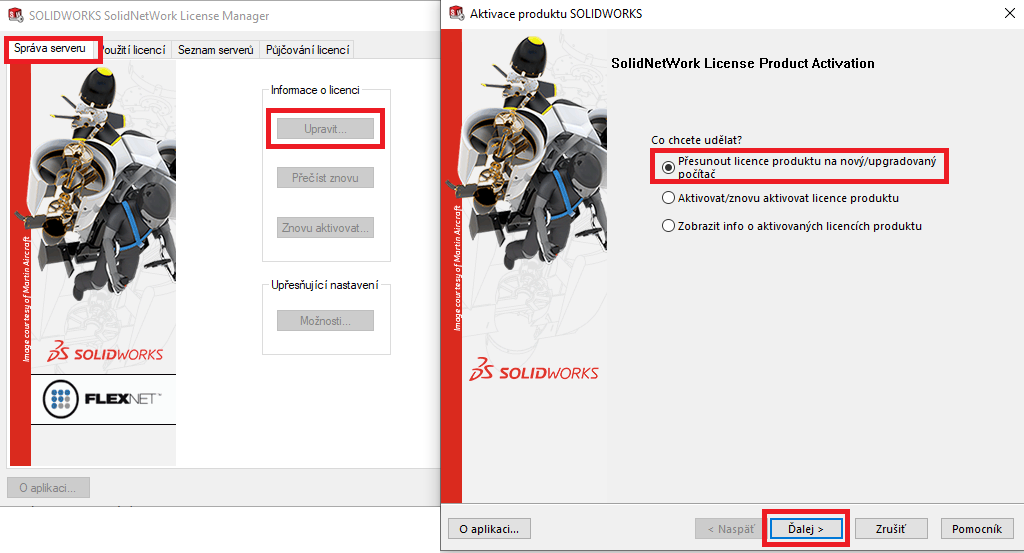The height and width of the screenshot is (553, 1024).
Task: Click O aplikaci... in License Manager window
Action: (x=48, y=488)
